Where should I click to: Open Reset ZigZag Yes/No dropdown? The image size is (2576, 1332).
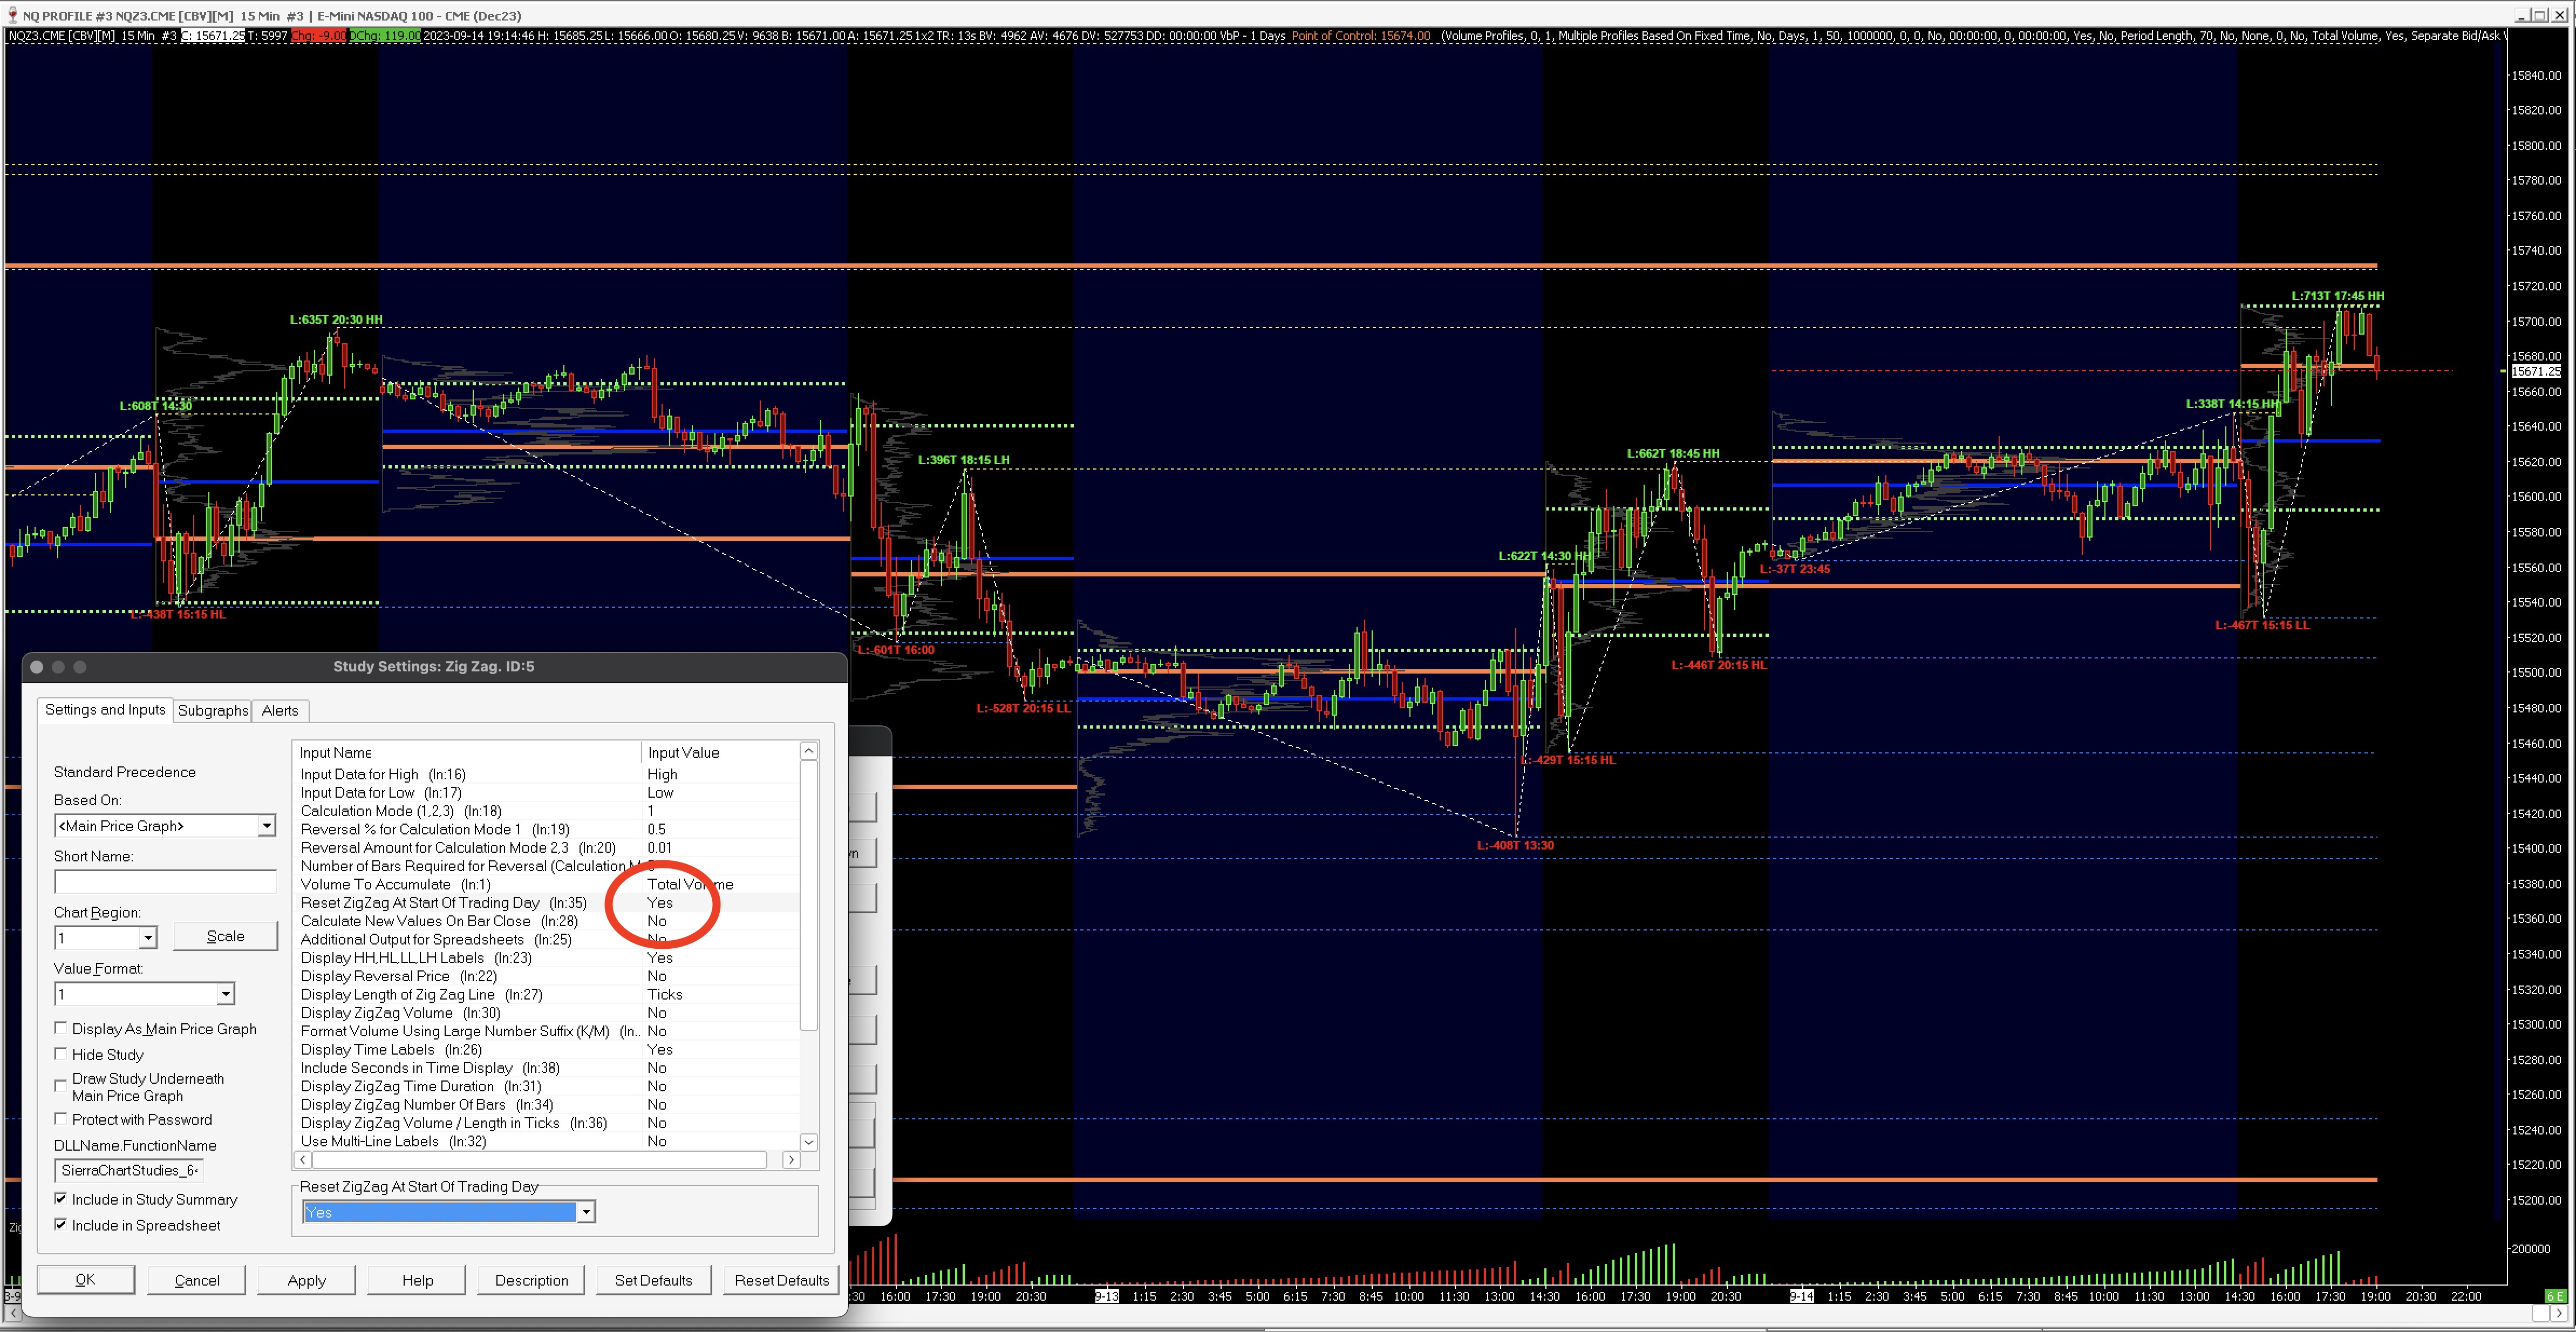(x=586, y=1212)
